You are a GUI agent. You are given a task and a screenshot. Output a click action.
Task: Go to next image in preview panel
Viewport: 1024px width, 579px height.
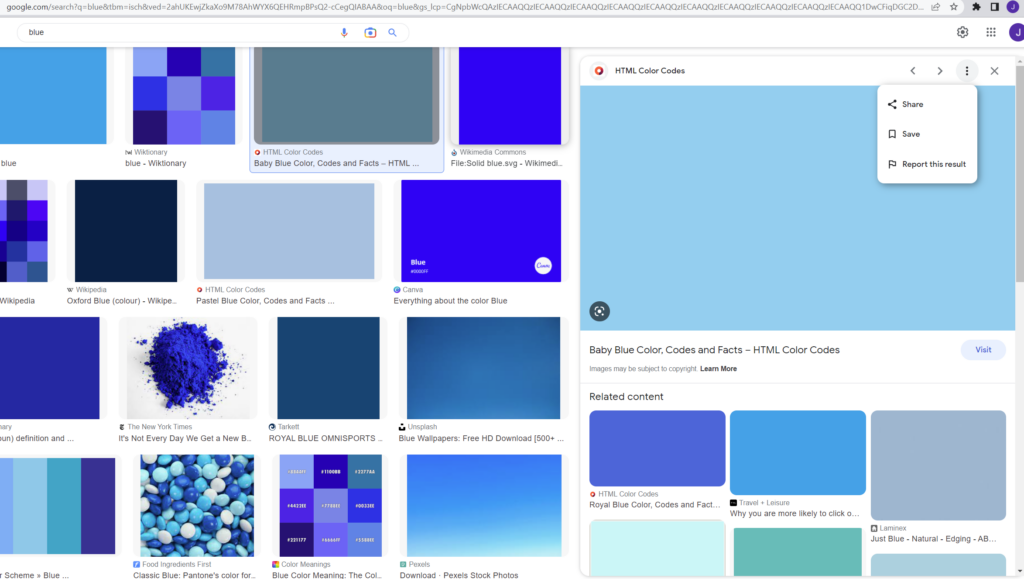(x=940, y=71)
